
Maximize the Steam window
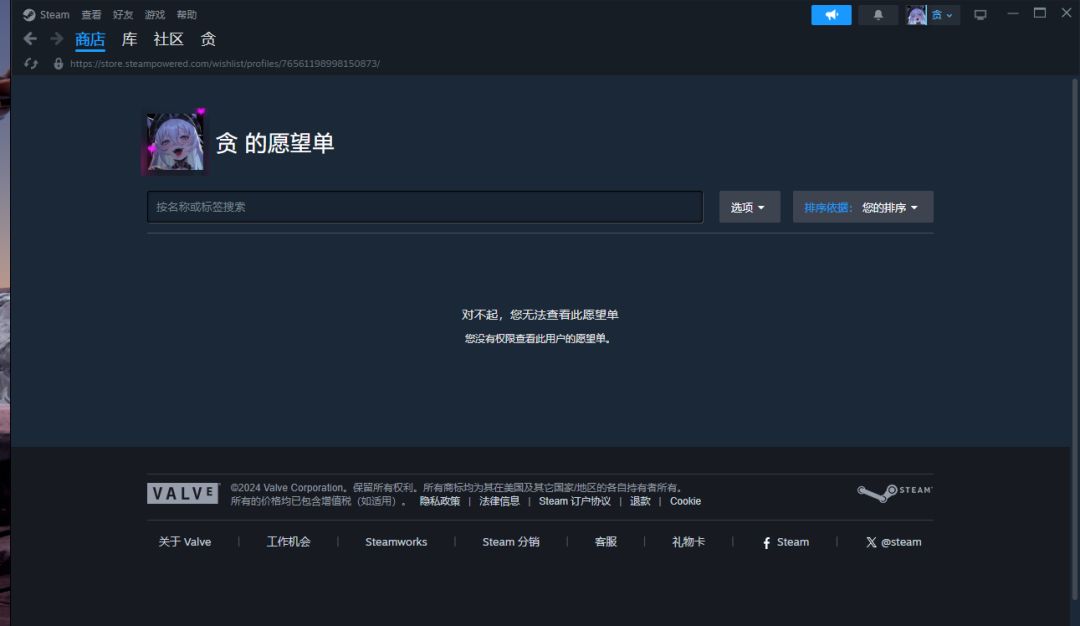[1039, 13]
